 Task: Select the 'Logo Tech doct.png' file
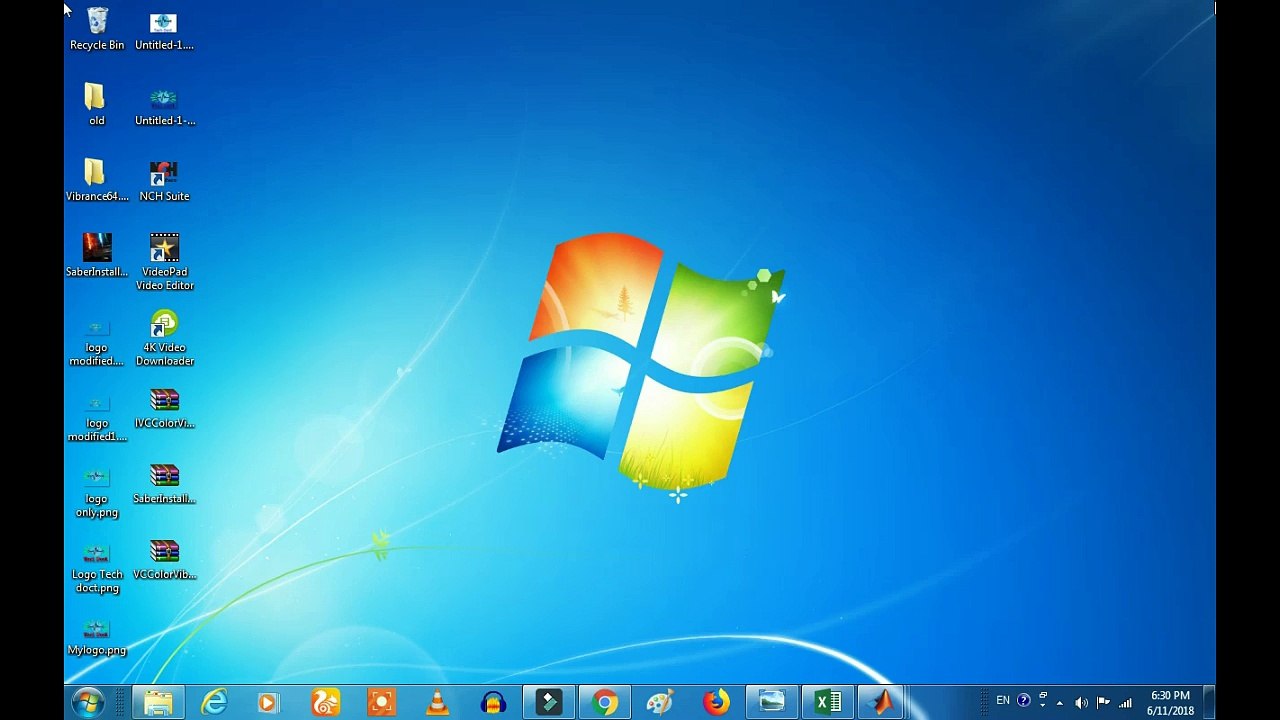click(x=97, y=566)
